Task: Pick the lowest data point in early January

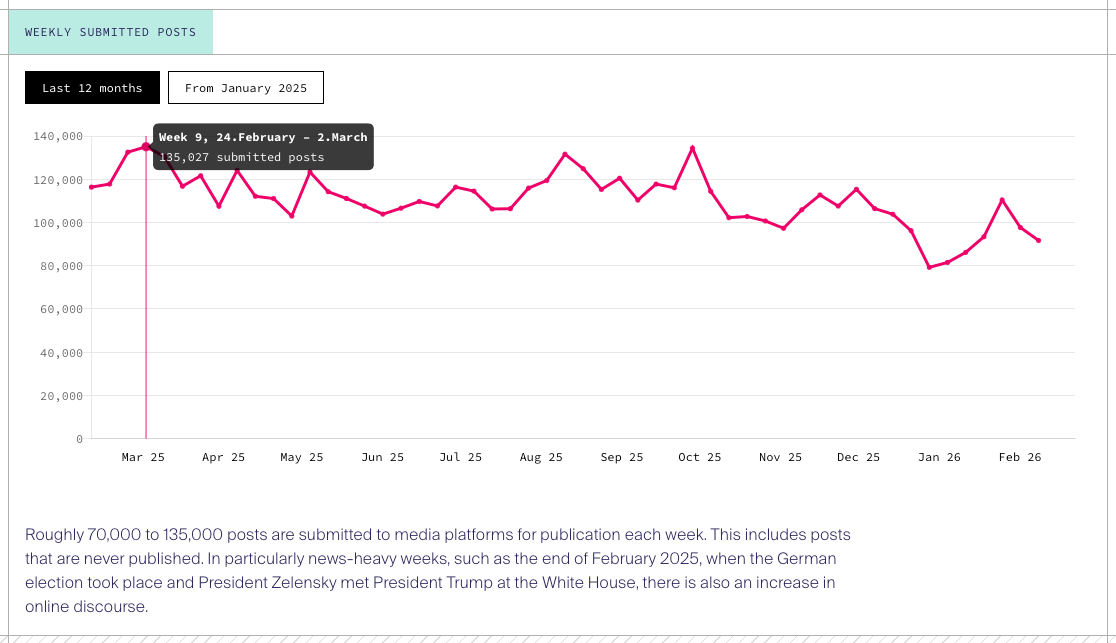Action: (x=929, y=267)
